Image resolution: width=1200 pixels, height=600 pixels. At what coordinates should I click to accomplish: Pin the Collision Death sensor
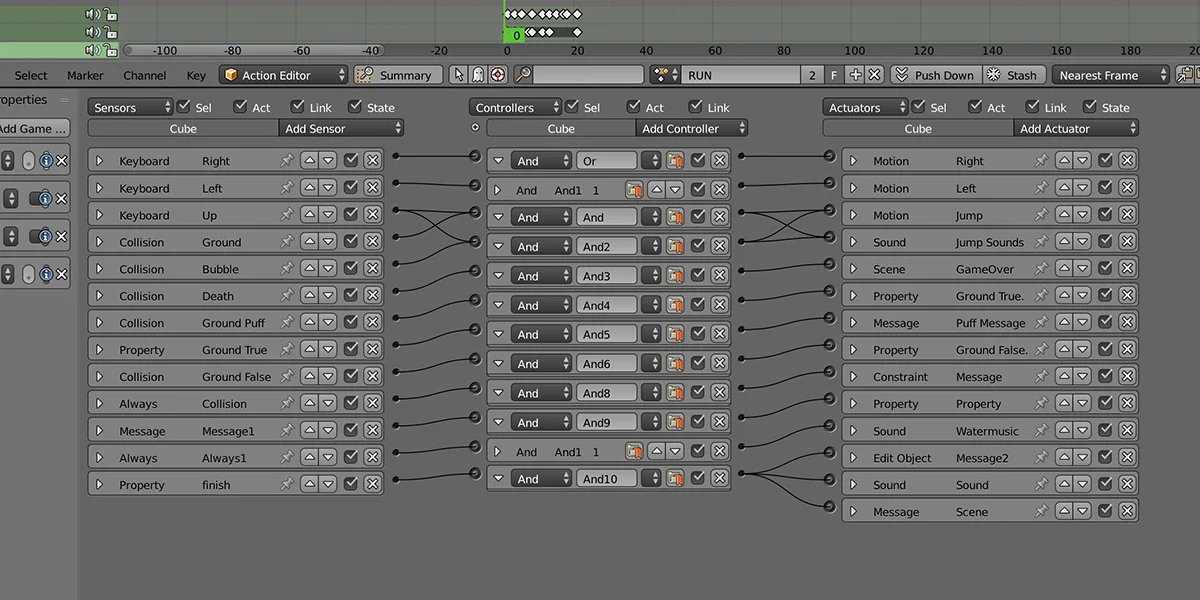pyautogui.click(x=287, y=295)
